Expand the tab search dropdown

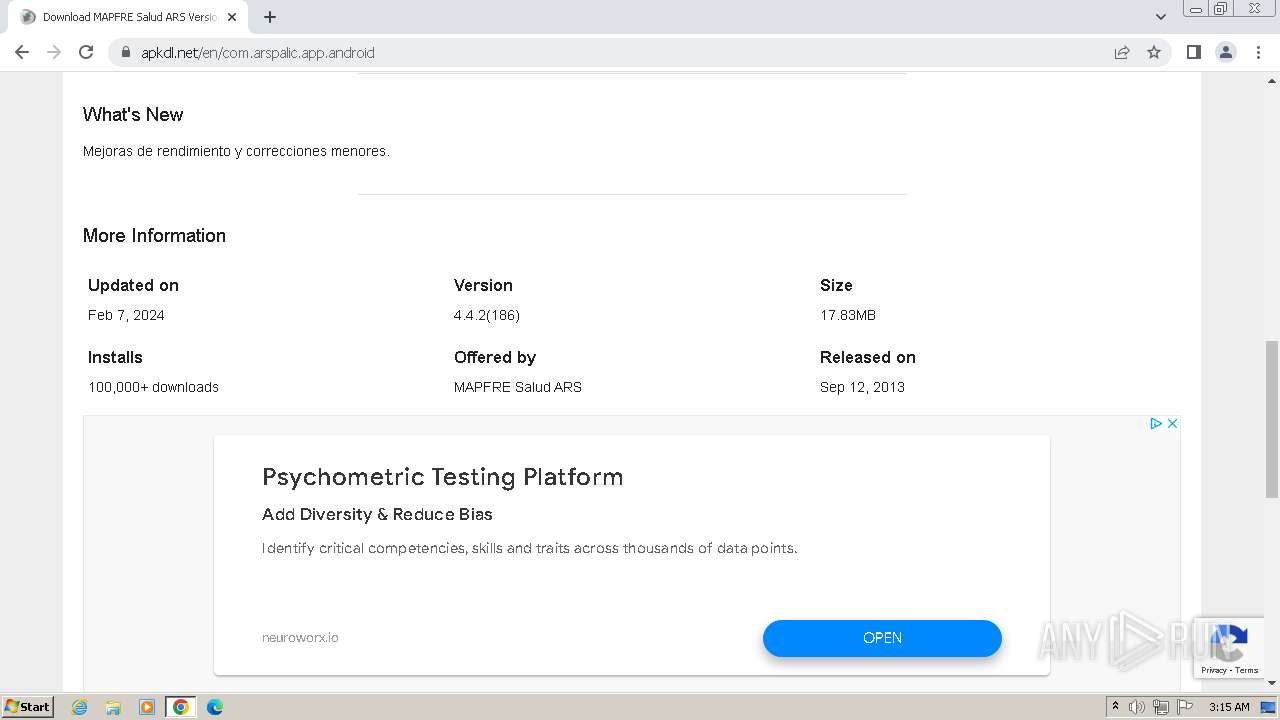tap(1161, 17)
